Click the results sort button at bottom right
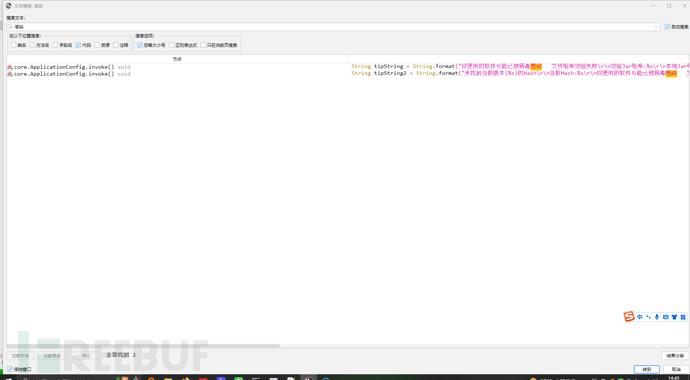The height and width of the screenshot is (380, 690). (x=675, y=355)
